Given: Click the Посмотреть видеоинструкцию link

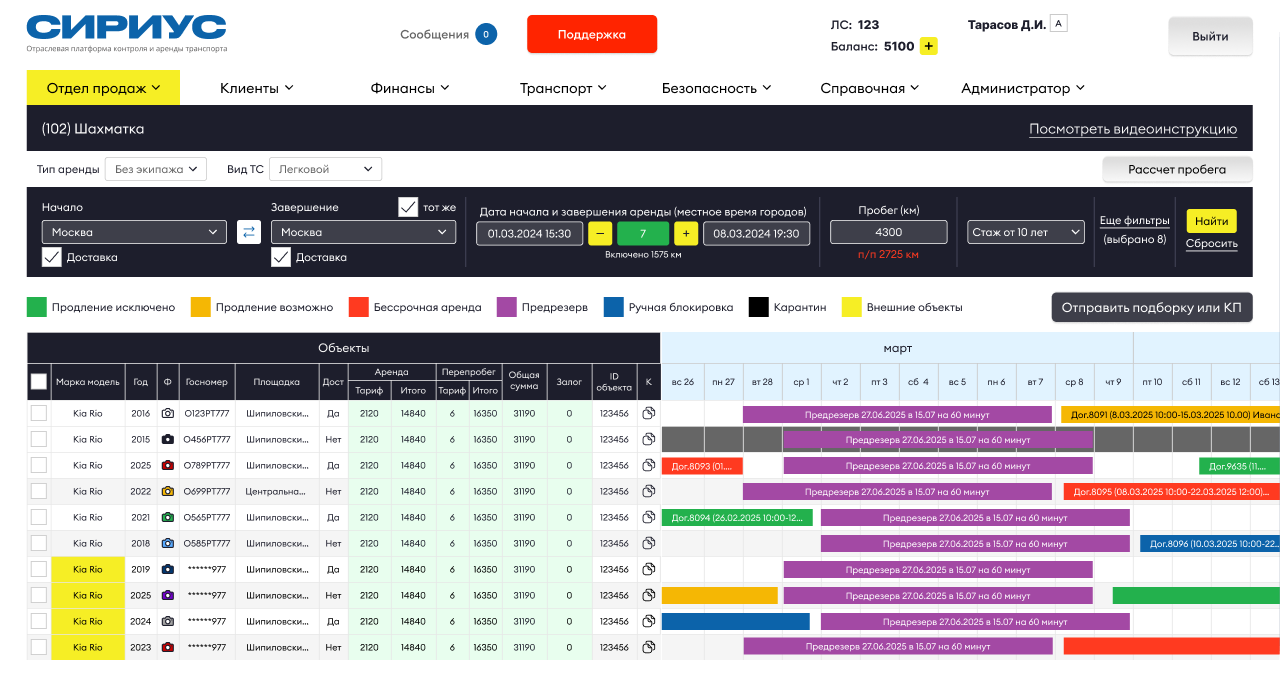Looking at the screenshot, I should pos(1132,129).
